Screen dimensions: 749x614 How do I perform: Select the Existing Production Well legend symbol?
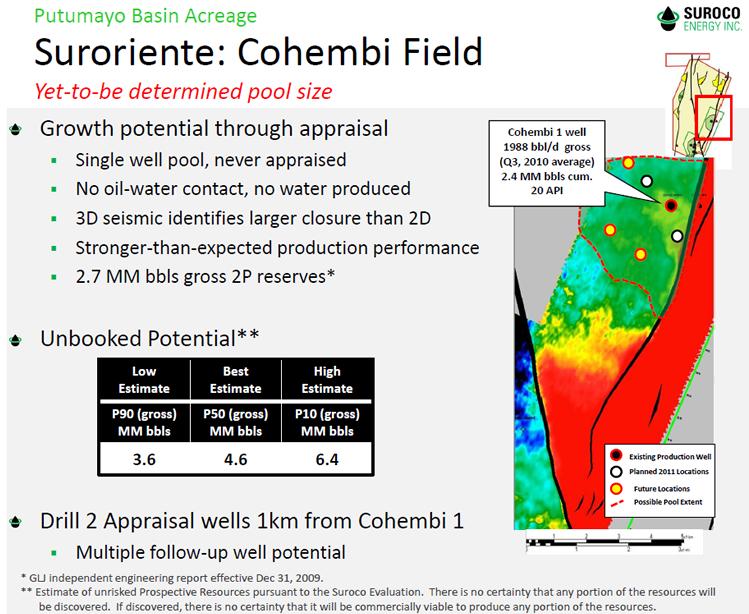pos(616,455)
